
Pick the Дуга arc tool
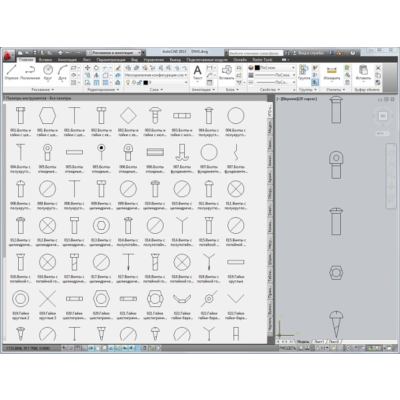pyautogui.click(x=62, y=73)
